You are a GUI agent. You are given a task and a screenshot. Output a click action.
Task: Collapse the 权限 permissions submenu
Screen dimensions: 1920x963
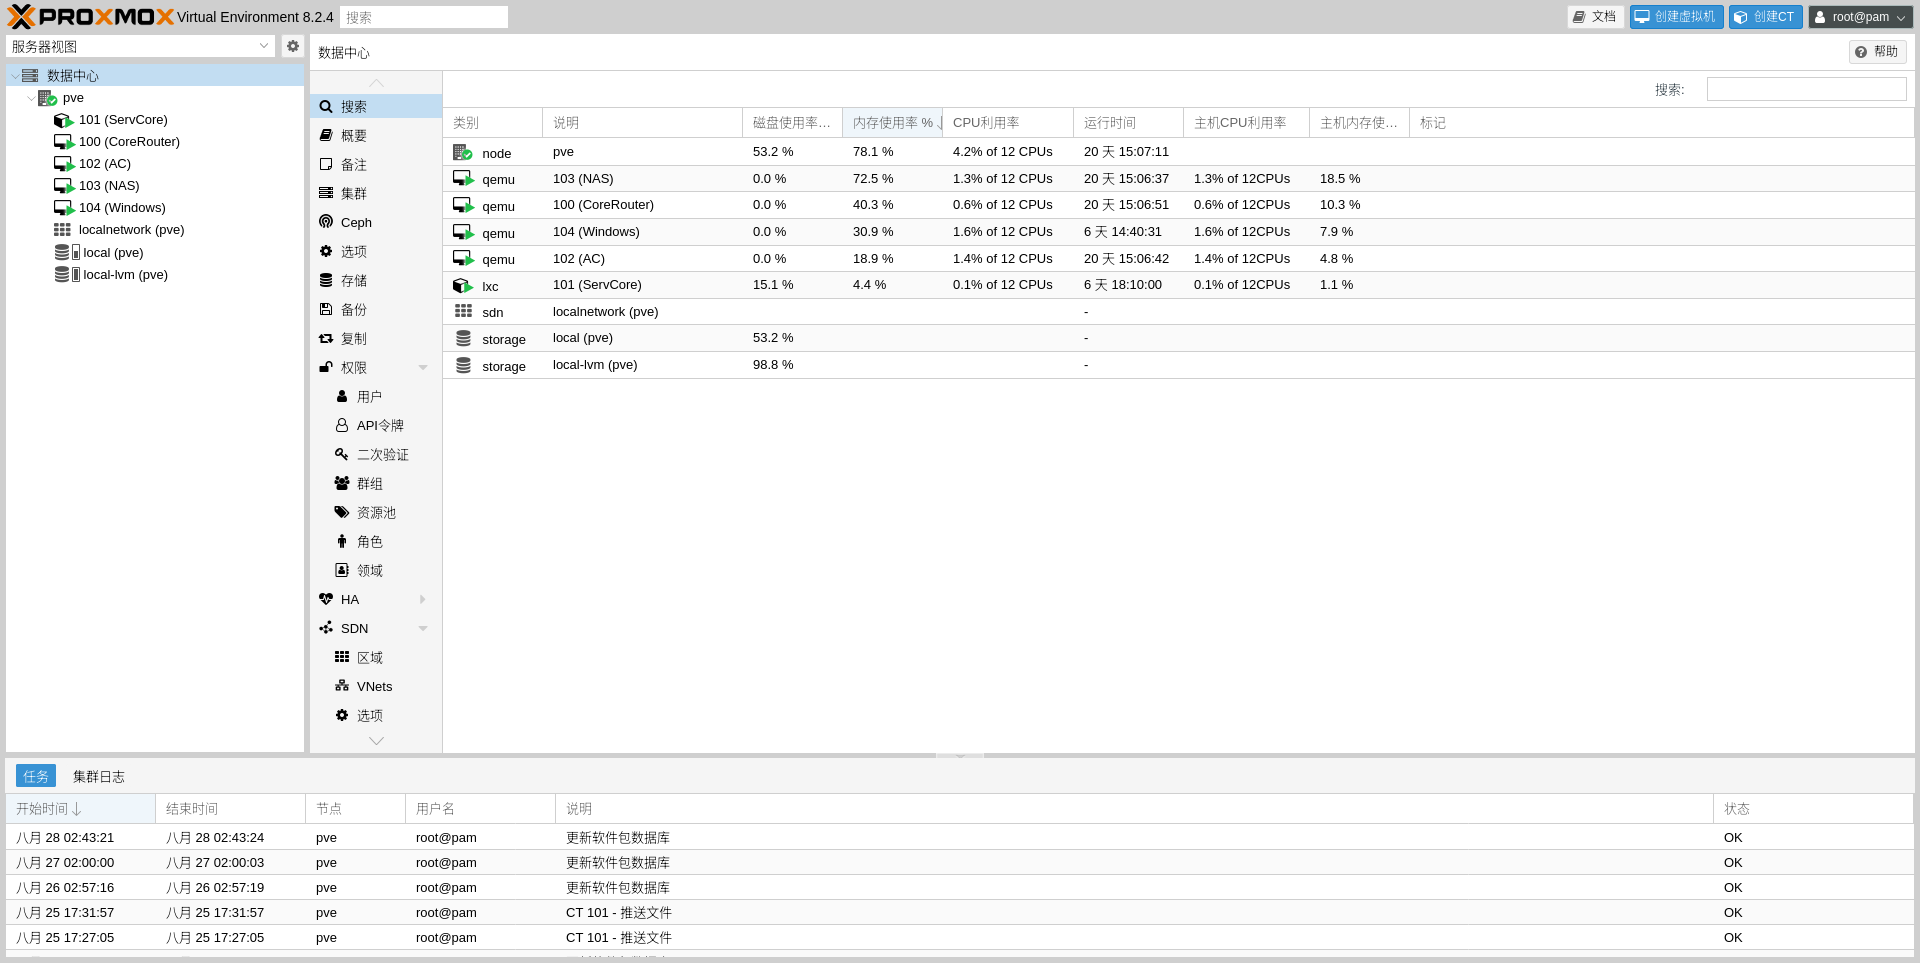point(423,368)
